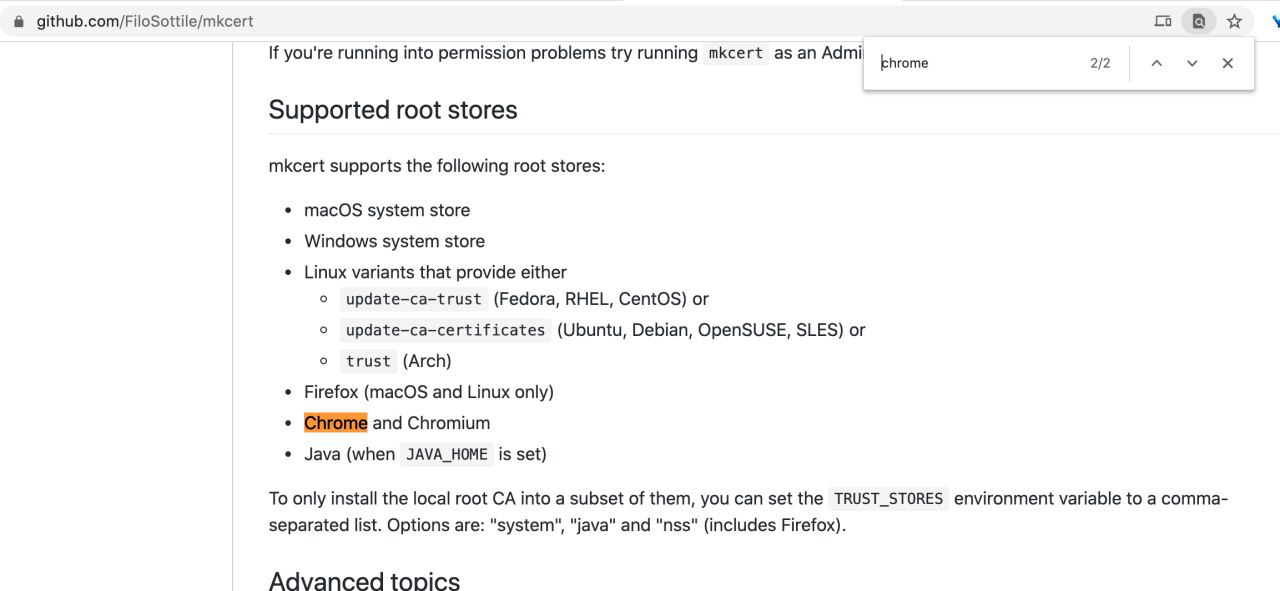
Task: Click the "macOS system store" list item
Action: [x=387, y=210]
